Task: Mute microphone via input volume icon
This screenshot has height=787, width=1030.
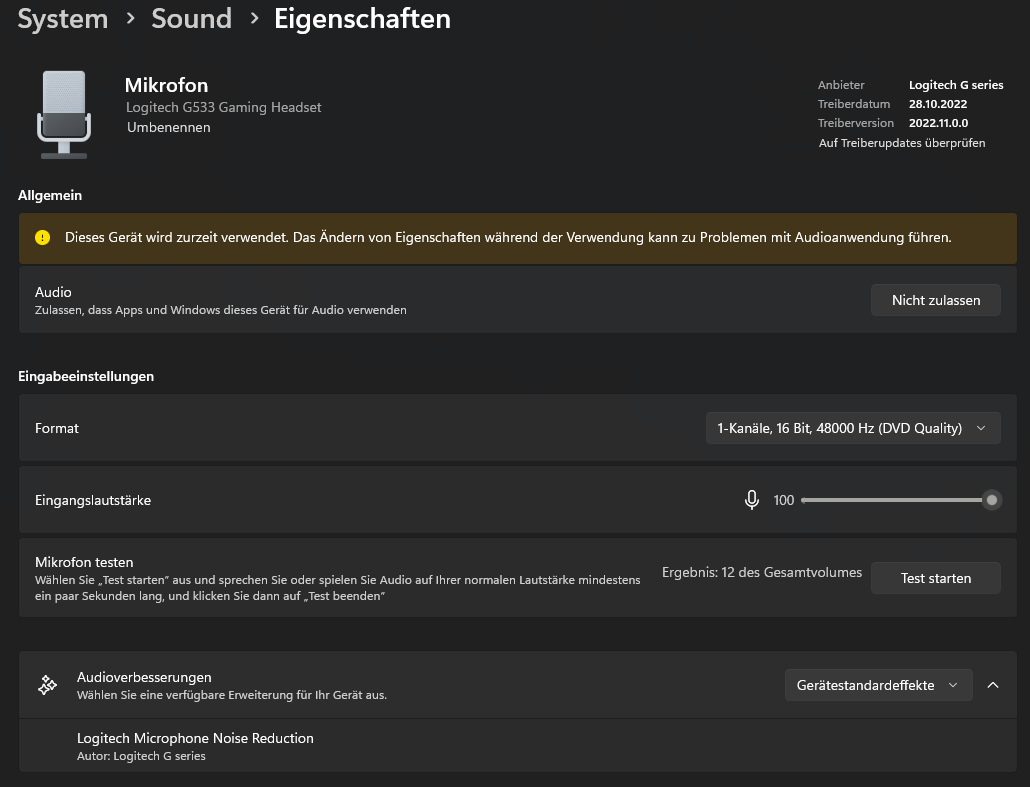Action: [x=751, y=500]
